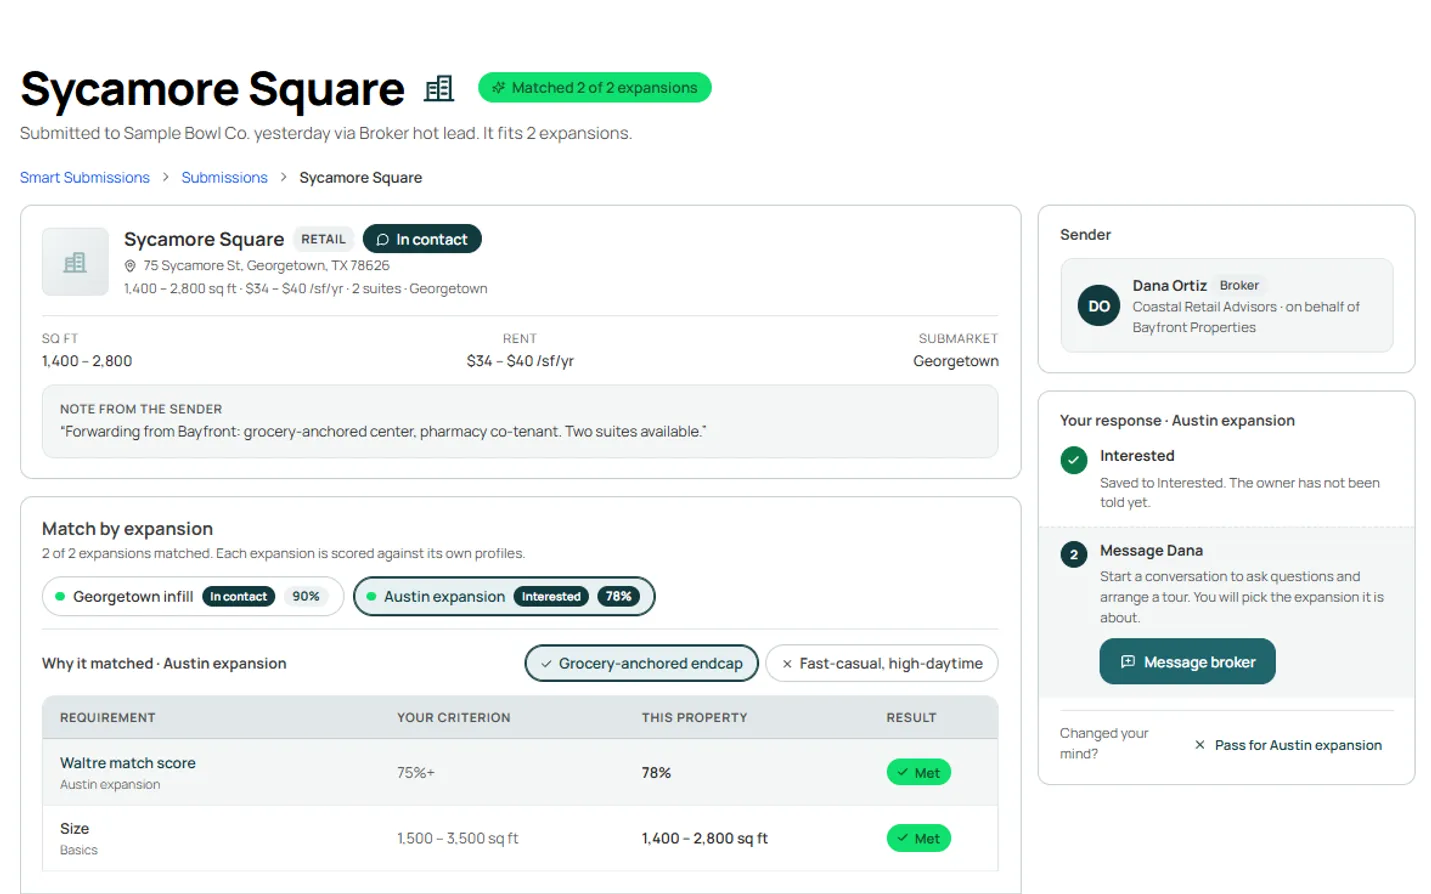Click the Met badge in the Size row
1431x894 pixels.
918,839
